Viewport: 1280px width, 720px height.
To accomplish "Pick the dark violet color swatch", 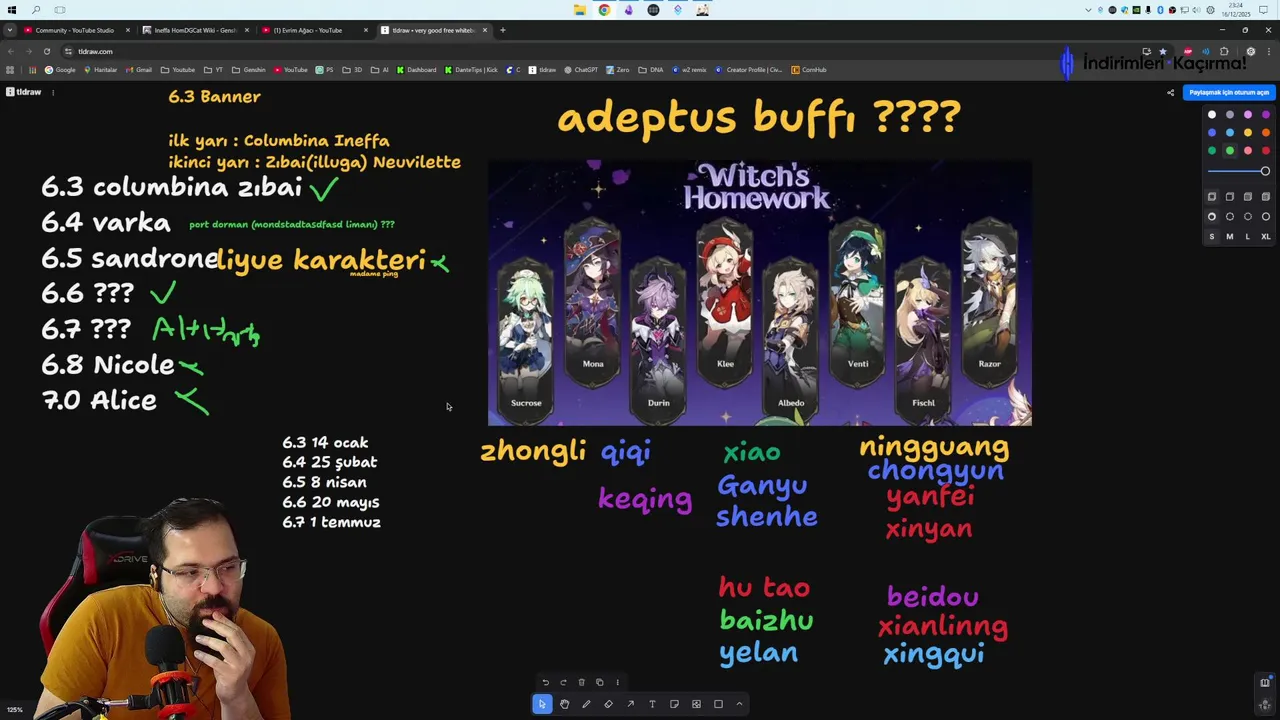I will click(x=1266, y=115).
